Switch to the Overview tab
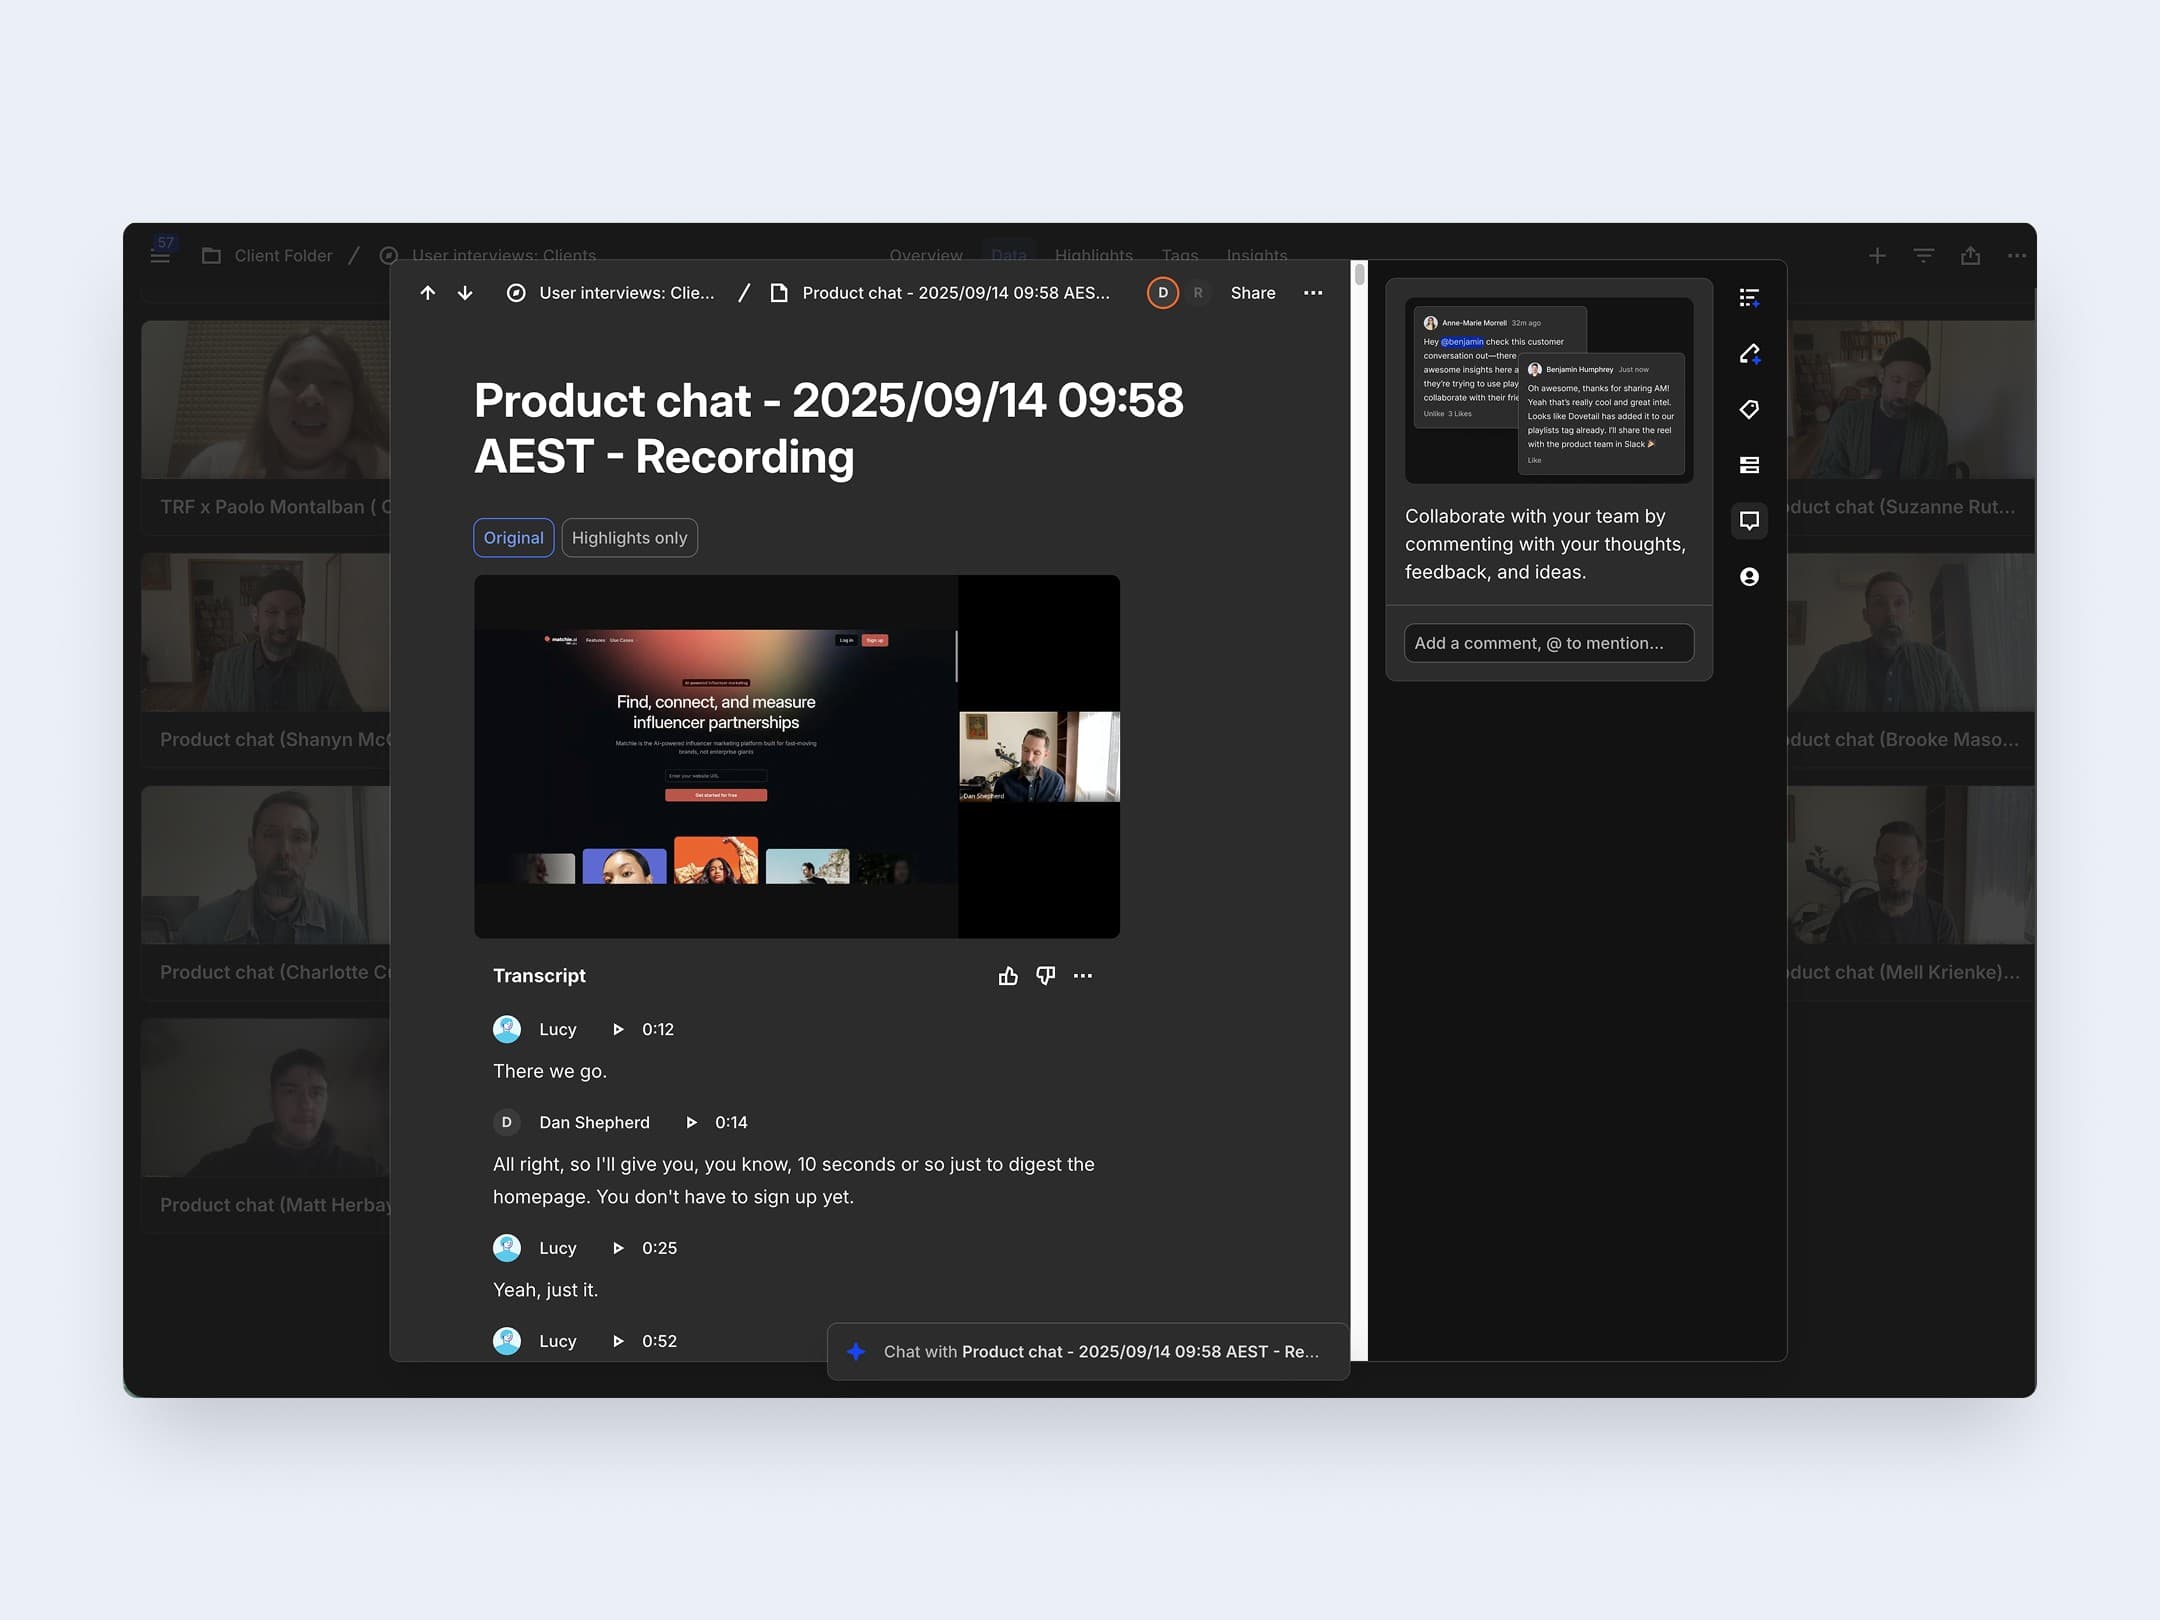 pyautogui.click(x=926, y=256)
